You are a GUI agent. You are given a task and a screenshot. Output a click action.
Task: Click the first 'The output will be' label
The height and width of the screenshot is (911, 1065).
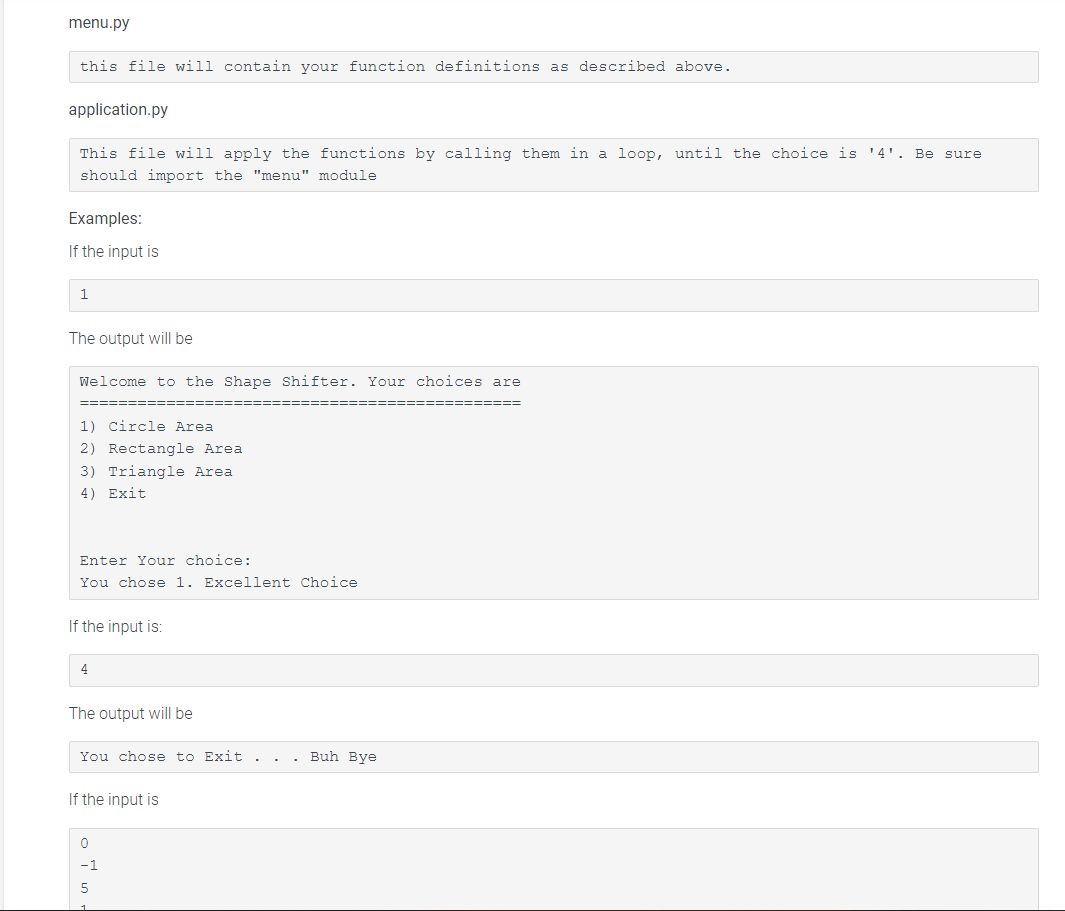tap(130, 338)
